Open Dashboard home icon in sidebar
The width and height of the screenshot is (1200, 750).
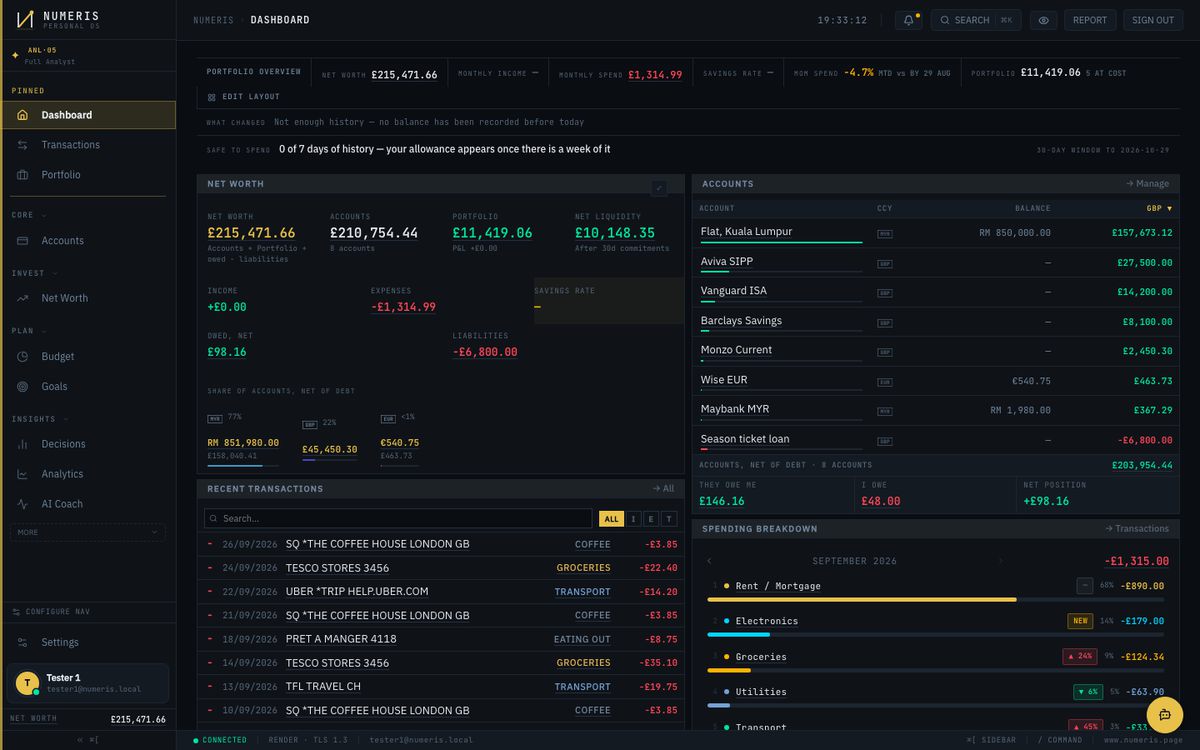pos(22,115)
